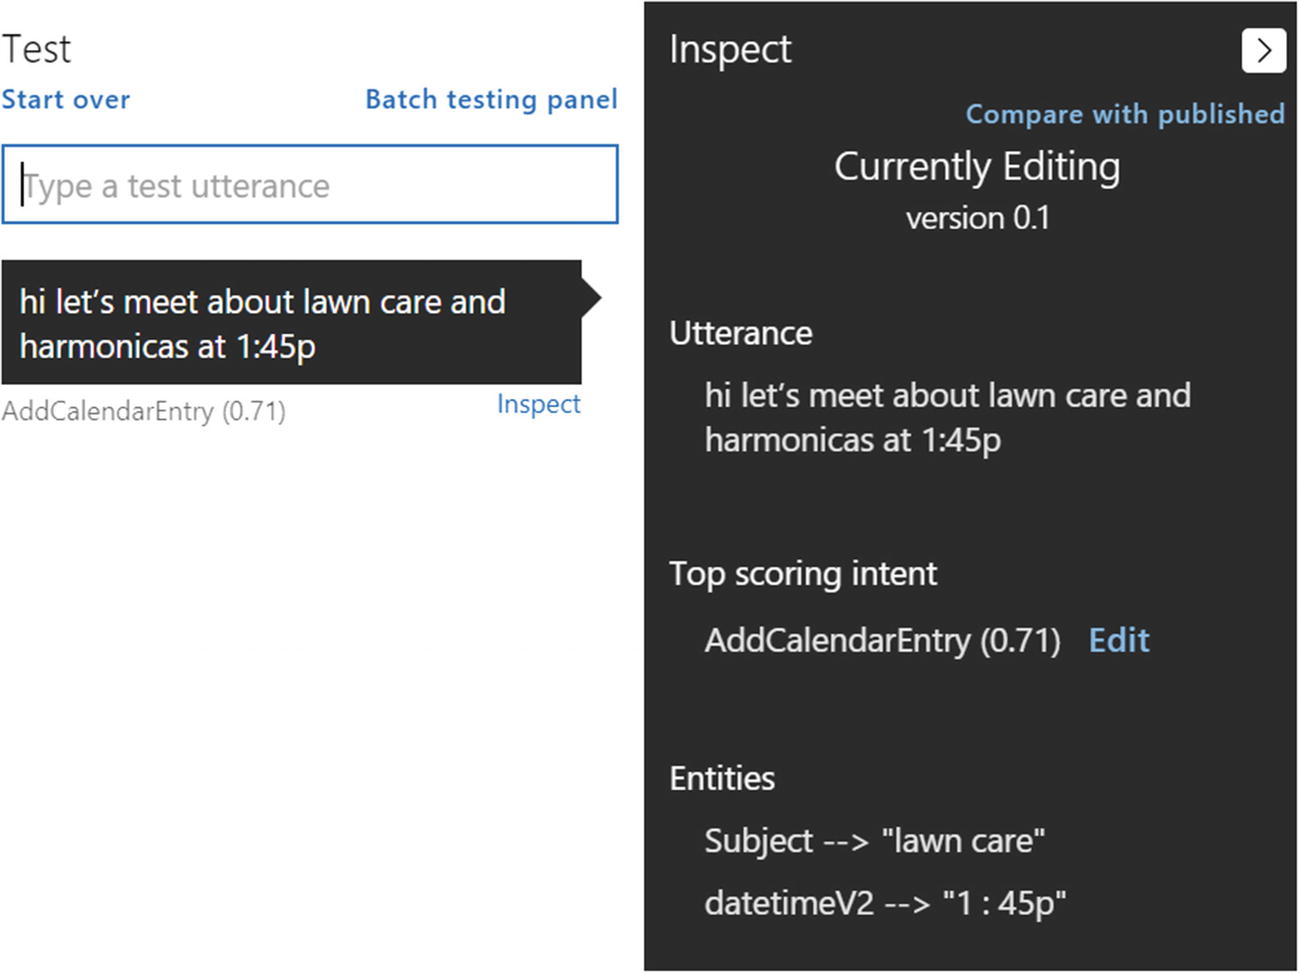Click the Test panel title
The image size is (1300, 974).
[x=37, y=49]
